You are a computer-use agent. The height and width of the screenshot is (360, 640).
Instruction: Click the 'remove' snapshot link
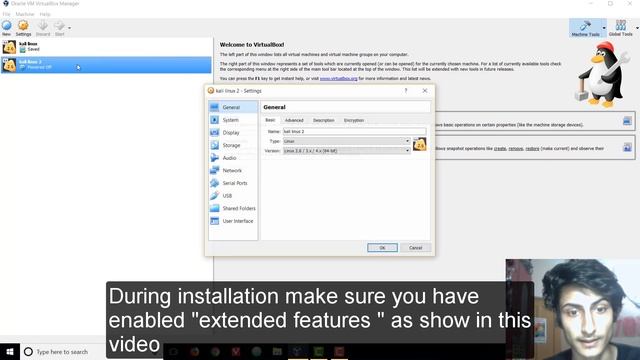tap(516, 149)
